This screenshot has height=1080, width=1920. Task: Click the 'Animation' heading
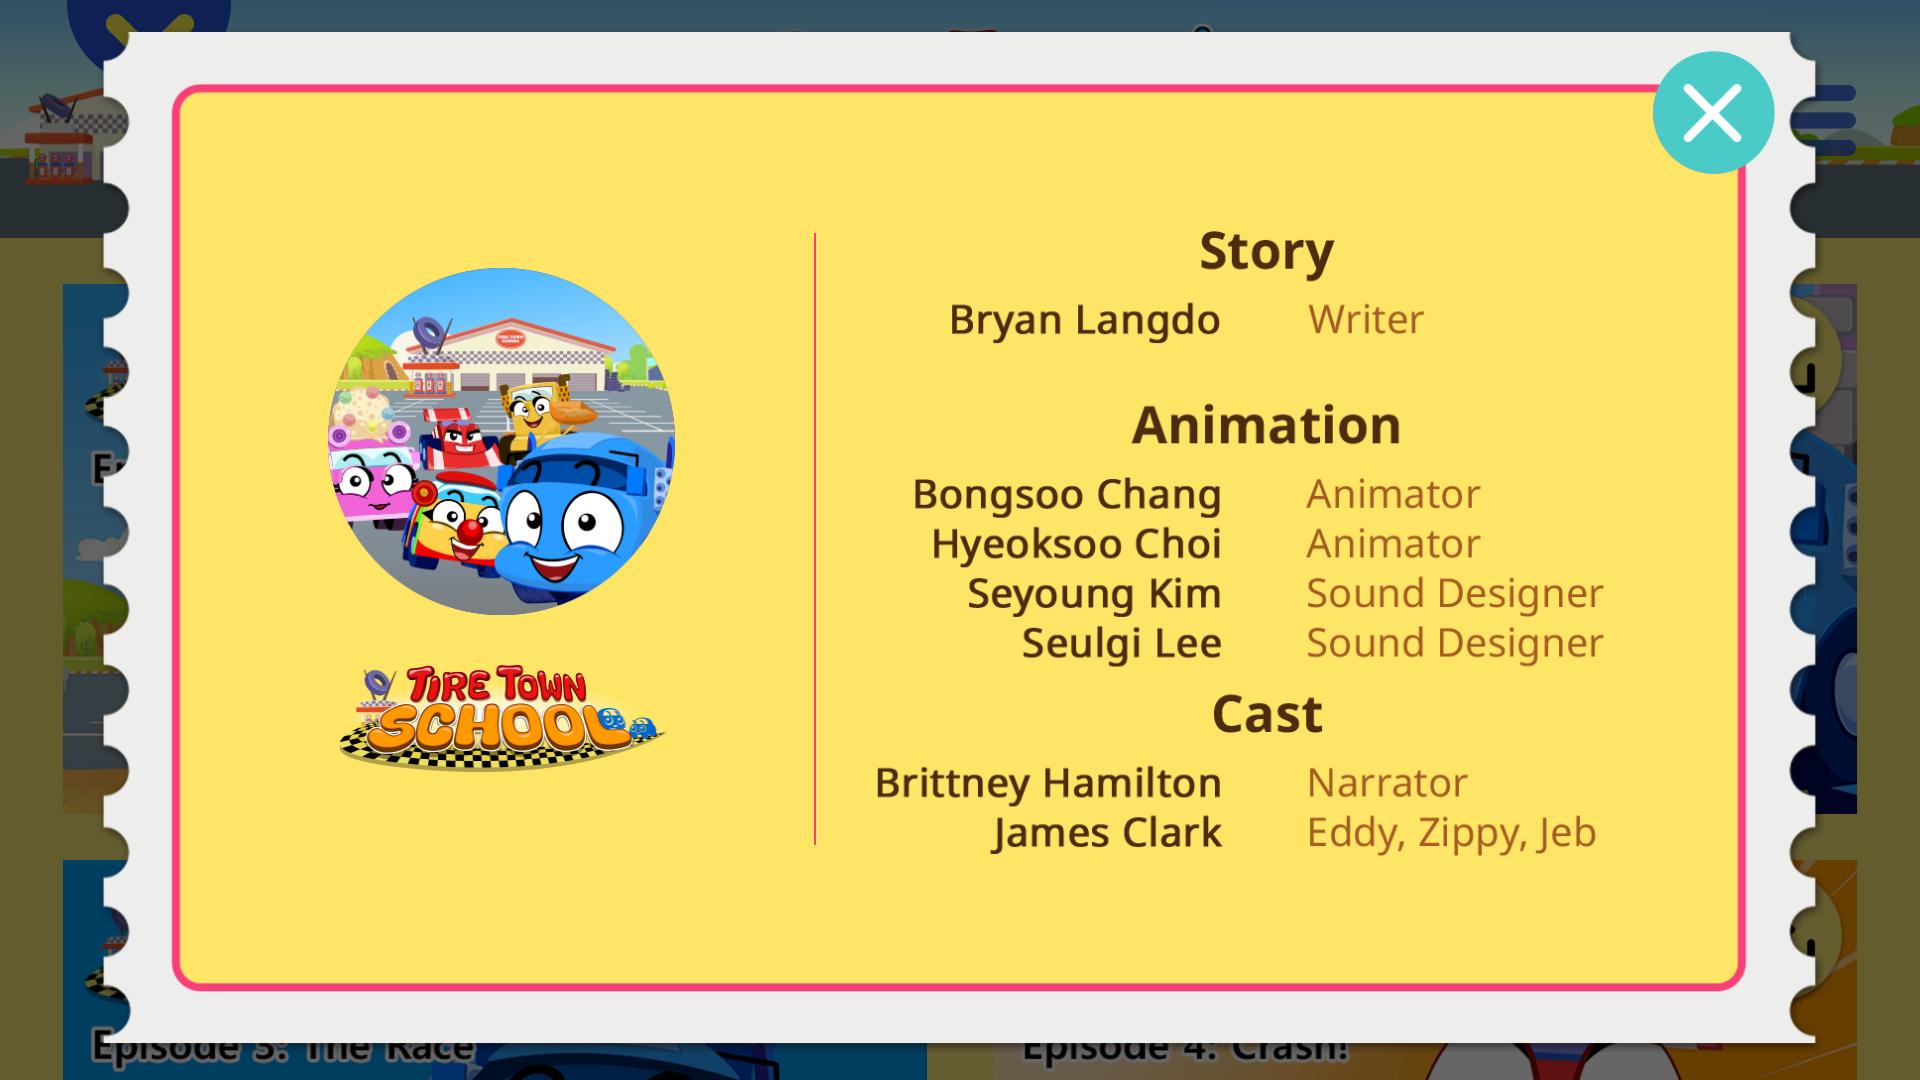tap(1266, 425)
